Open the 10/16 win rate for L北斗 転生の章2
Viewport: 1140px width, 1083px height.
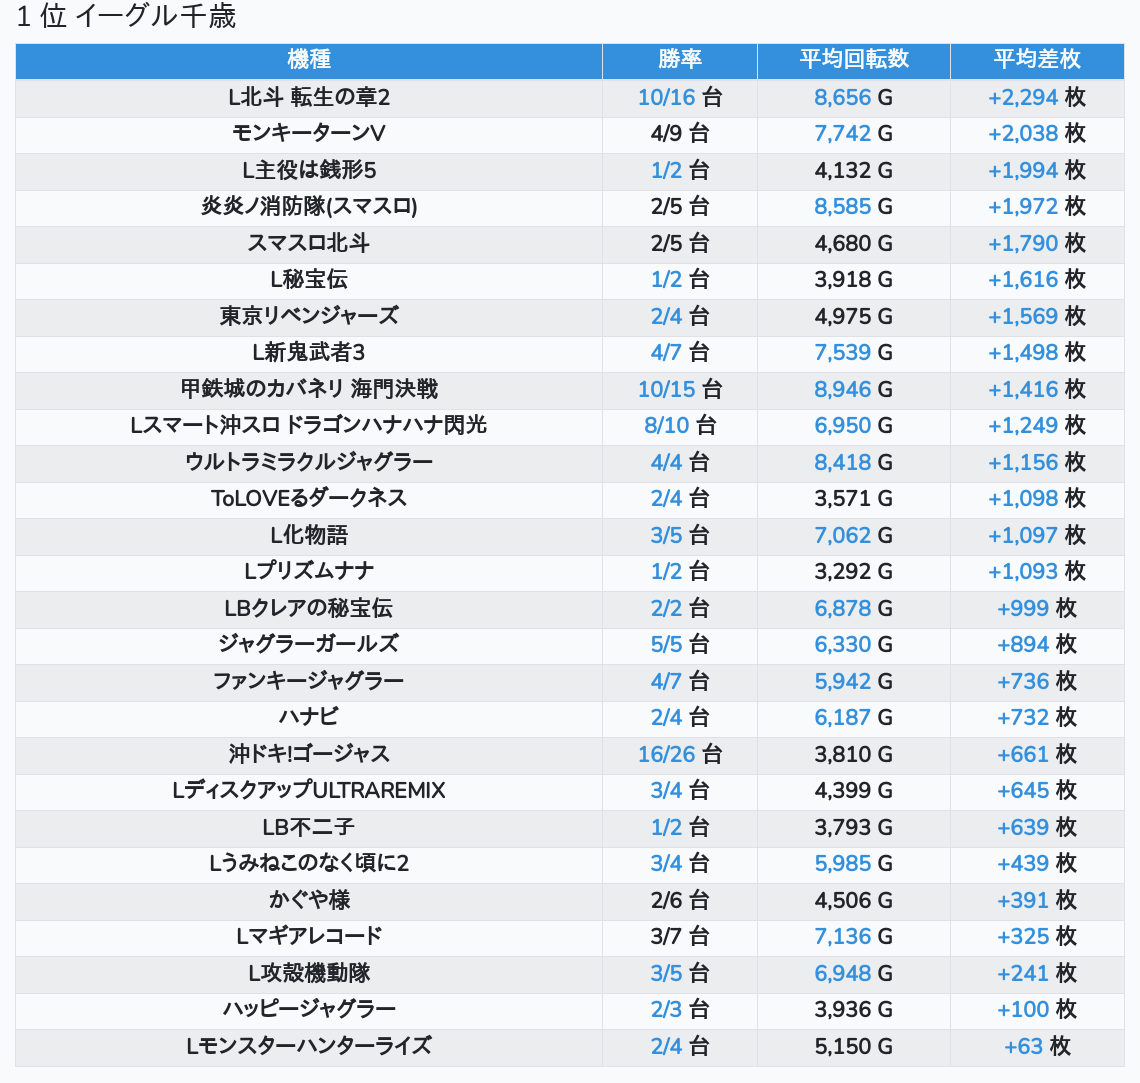point(666,97)
